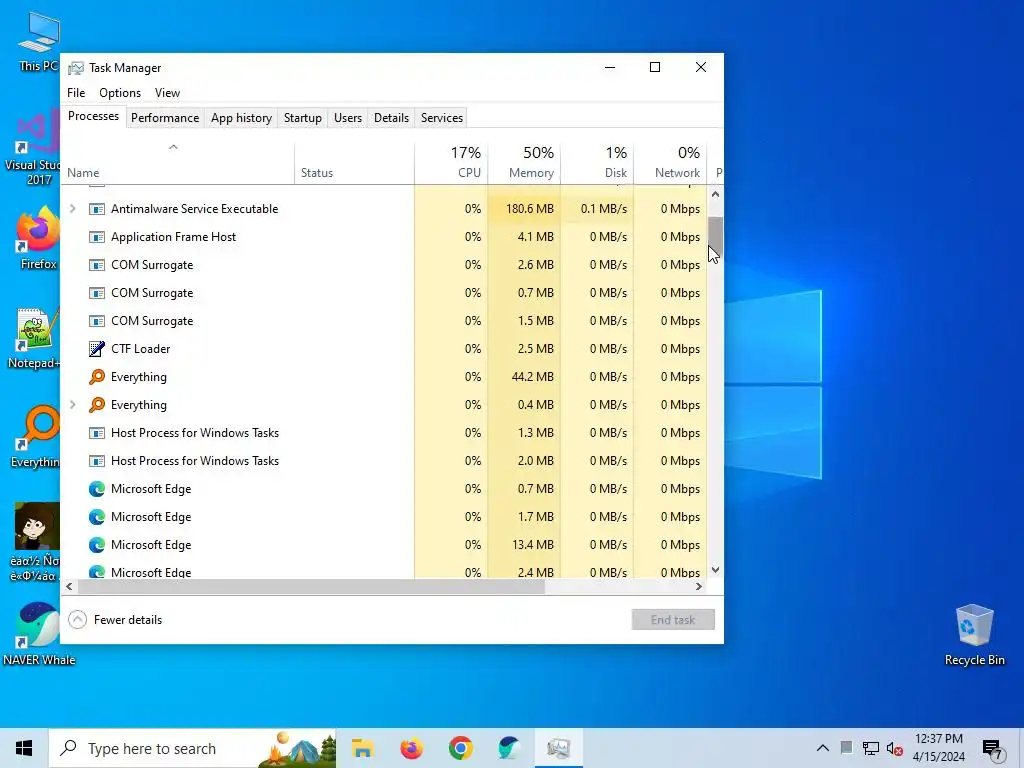Screen dimensions: 1024x768
Task: Click the vertical scrollbar down arrow
Action: click(715, 570)
